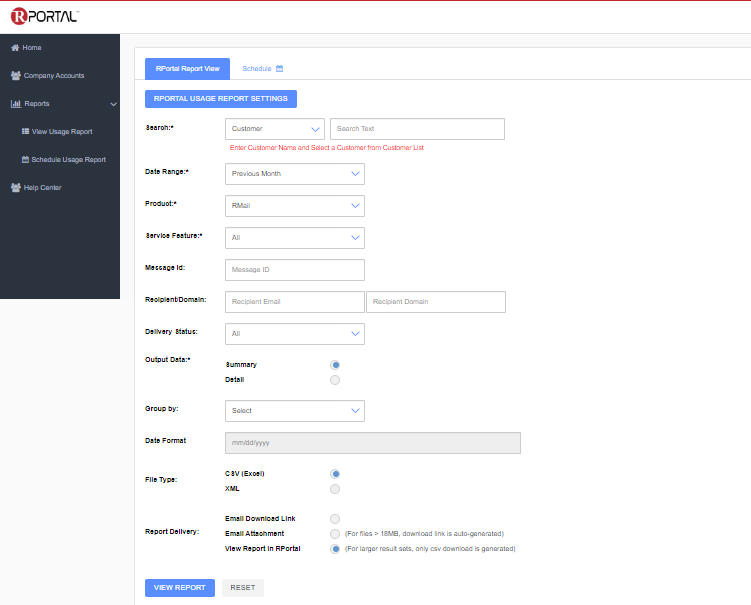The image size is (751, 605).
Task: Click the calendar icon on Schedule tab
Action: click(280, 68)
